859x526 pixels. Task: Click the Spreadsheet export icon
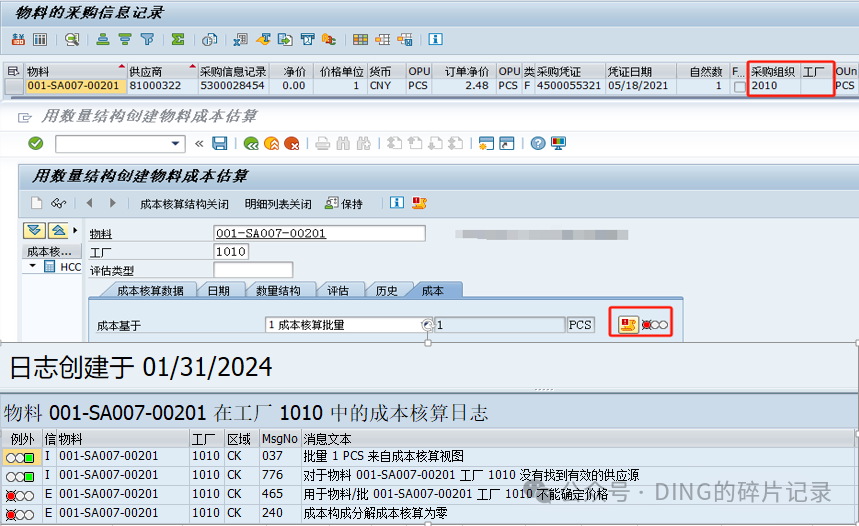click(240, 39)
